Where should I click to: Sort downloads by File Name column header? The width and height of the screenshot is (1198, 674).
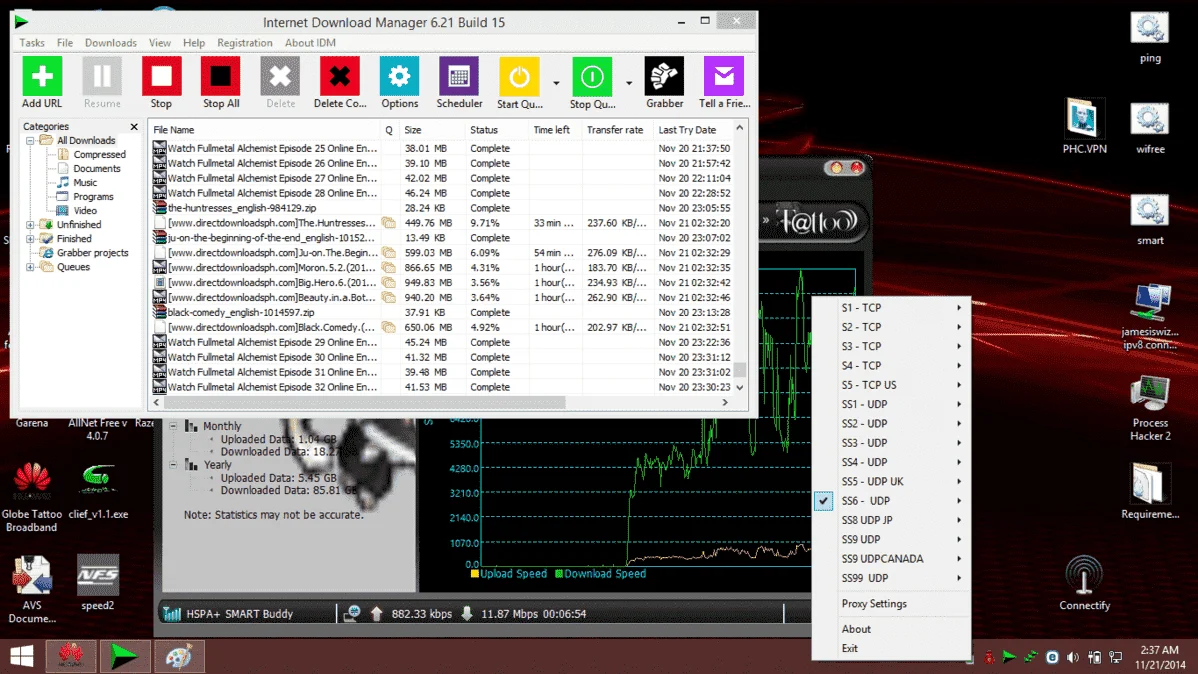[x=265, y=130]
